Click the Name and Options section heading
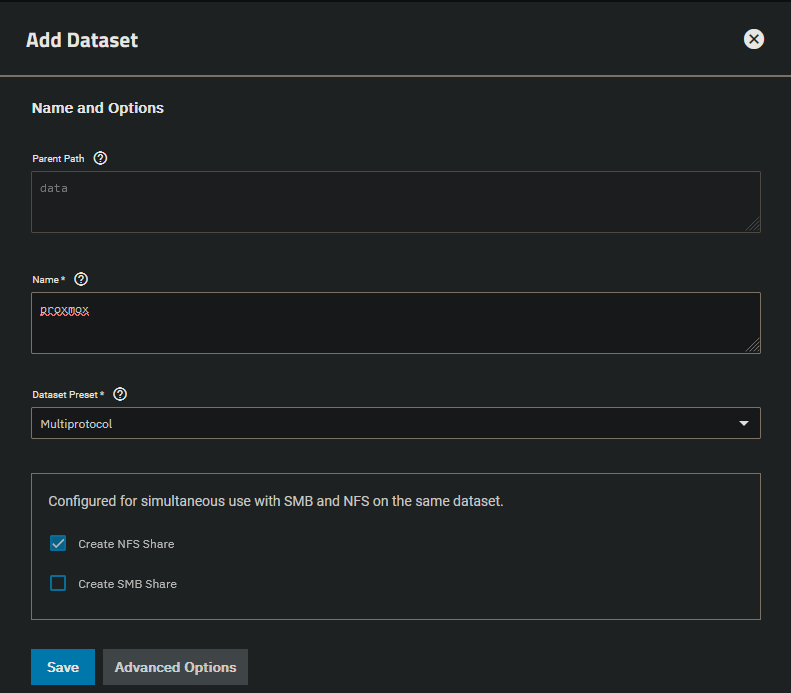Image resolution: width=791 pixels, height=693 pixels. pyautogui.click(x=98, y=108)
